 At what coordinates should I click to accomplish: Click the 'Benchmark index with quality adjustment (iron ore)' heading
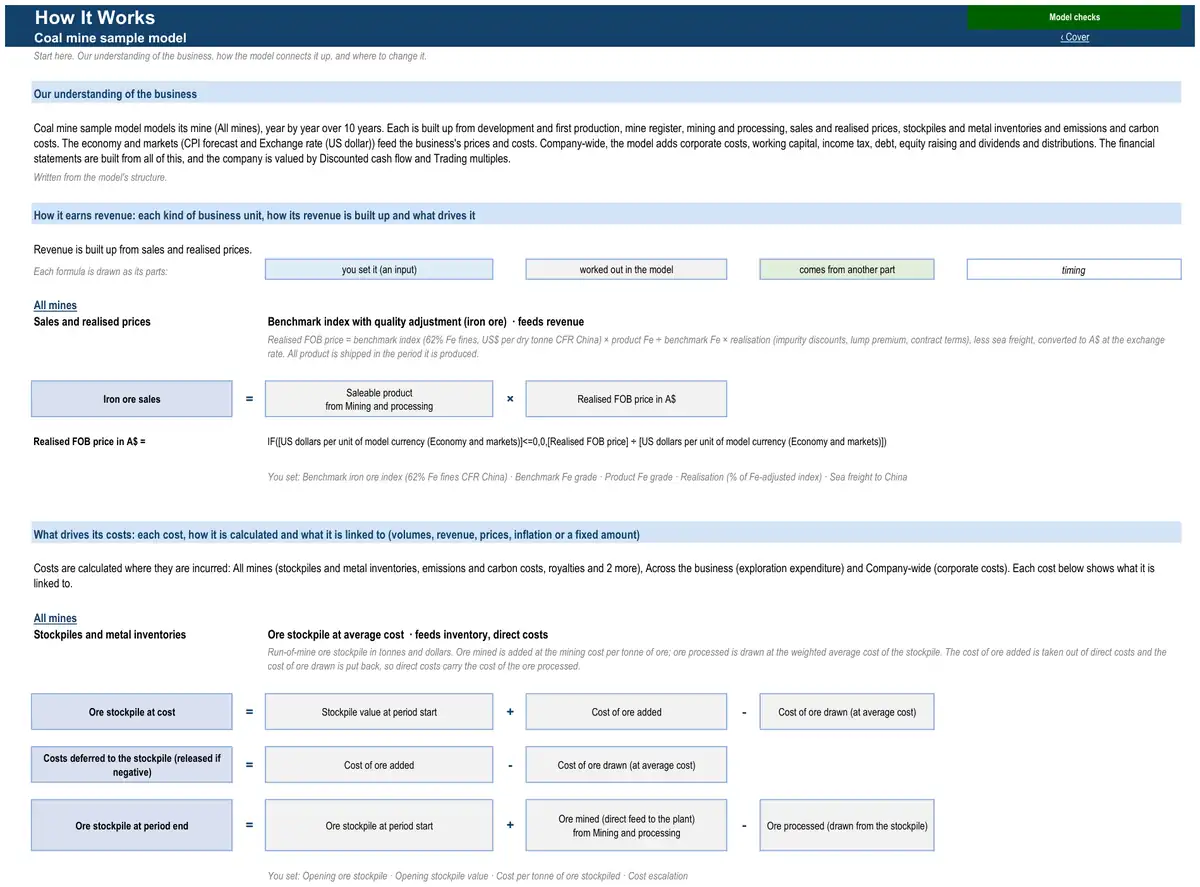387,322
